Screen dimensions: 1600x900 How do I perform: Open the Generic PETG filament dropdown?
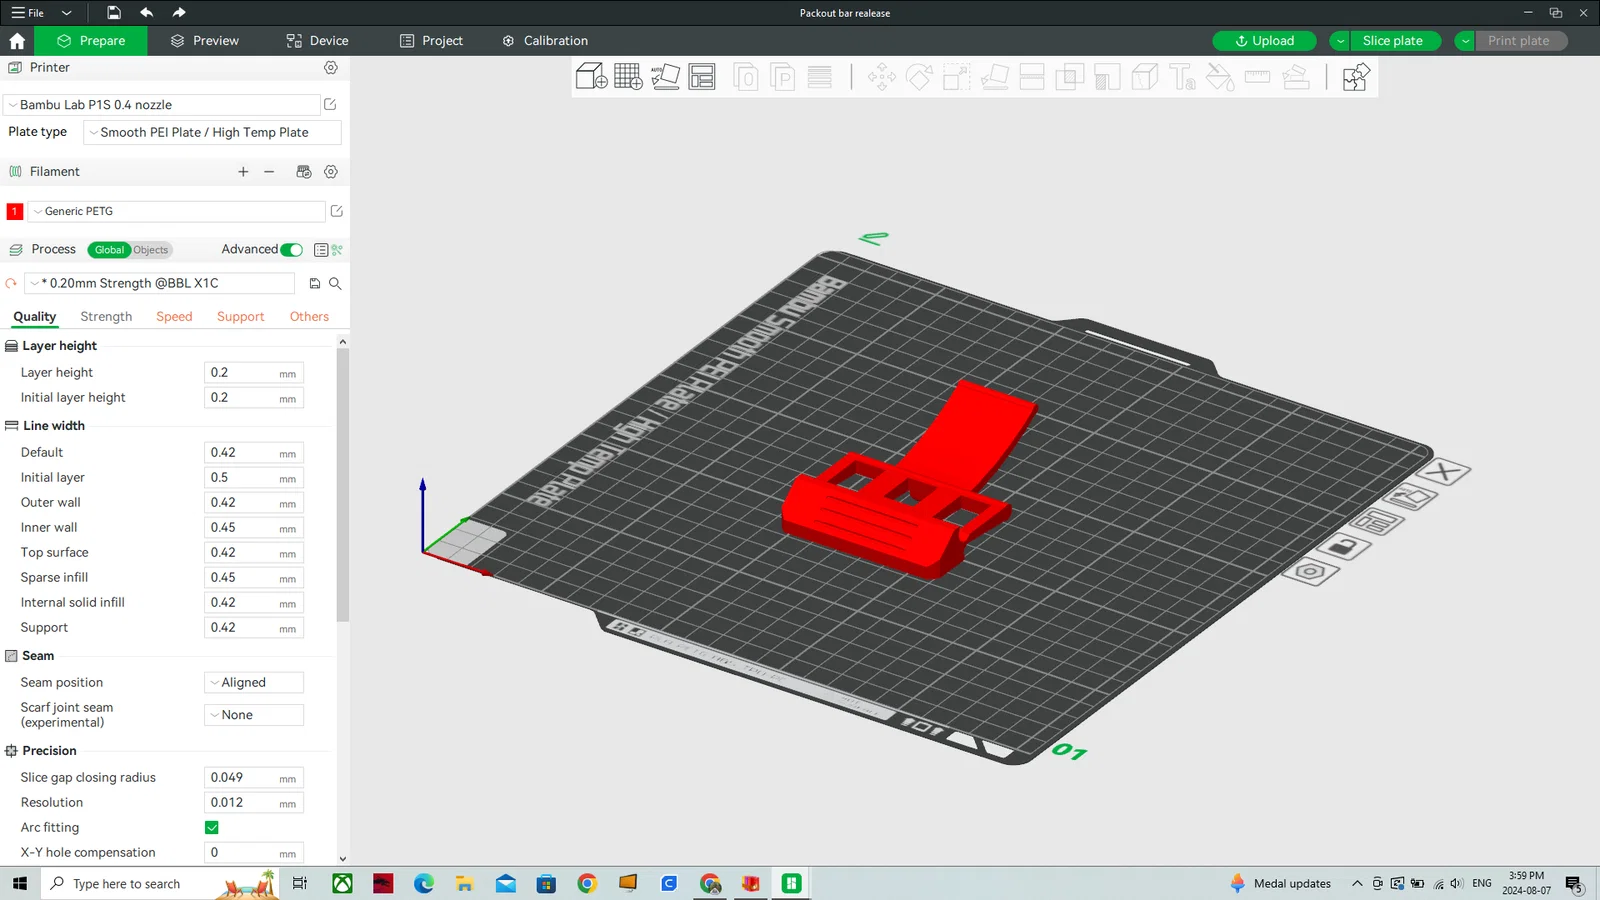pos(176,212)
